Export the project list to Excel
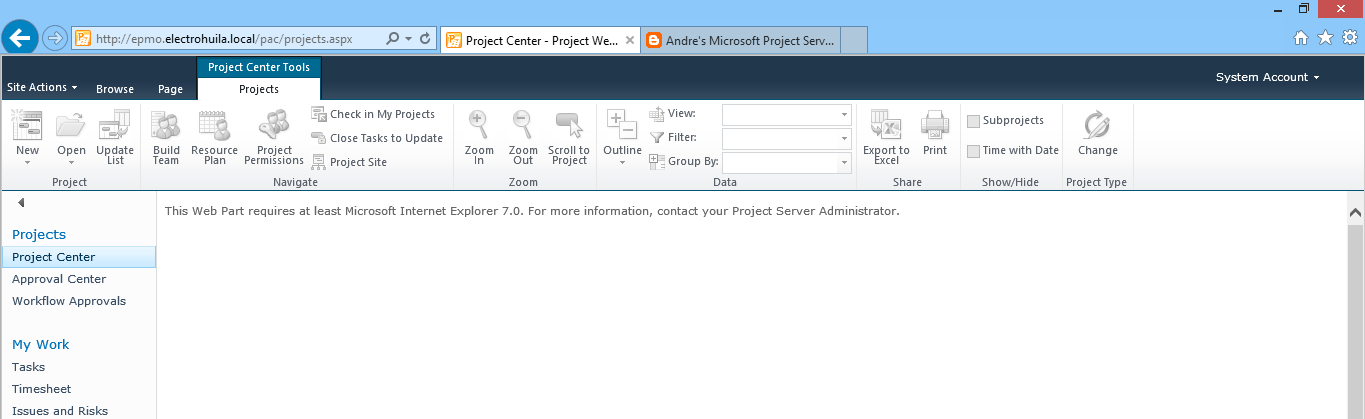 (x=886, y=127)
